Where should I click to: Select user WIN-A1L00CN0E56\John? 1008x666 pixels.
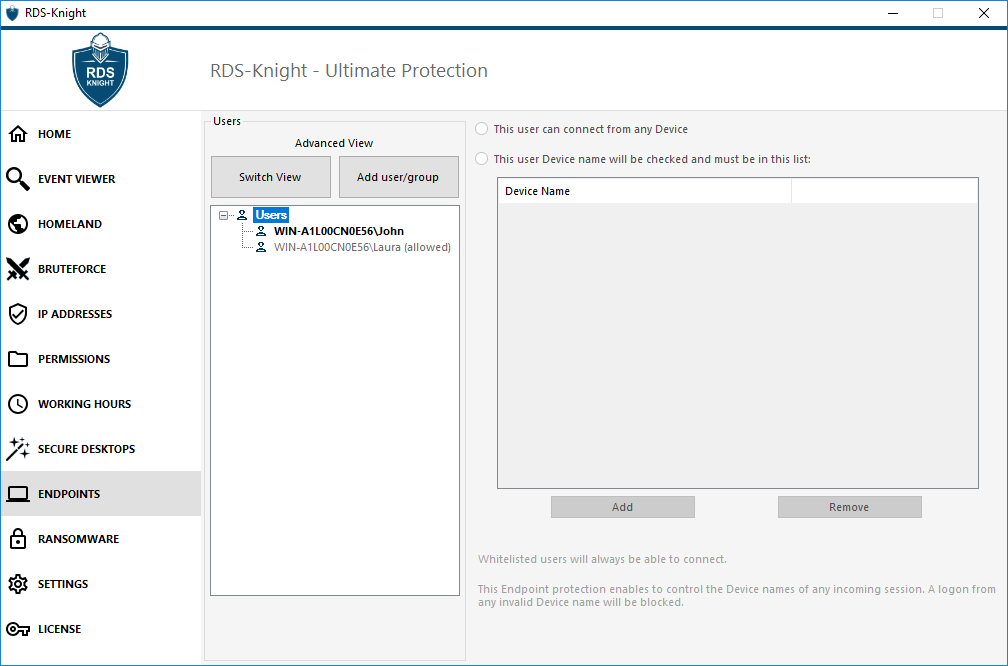point(339,231)
